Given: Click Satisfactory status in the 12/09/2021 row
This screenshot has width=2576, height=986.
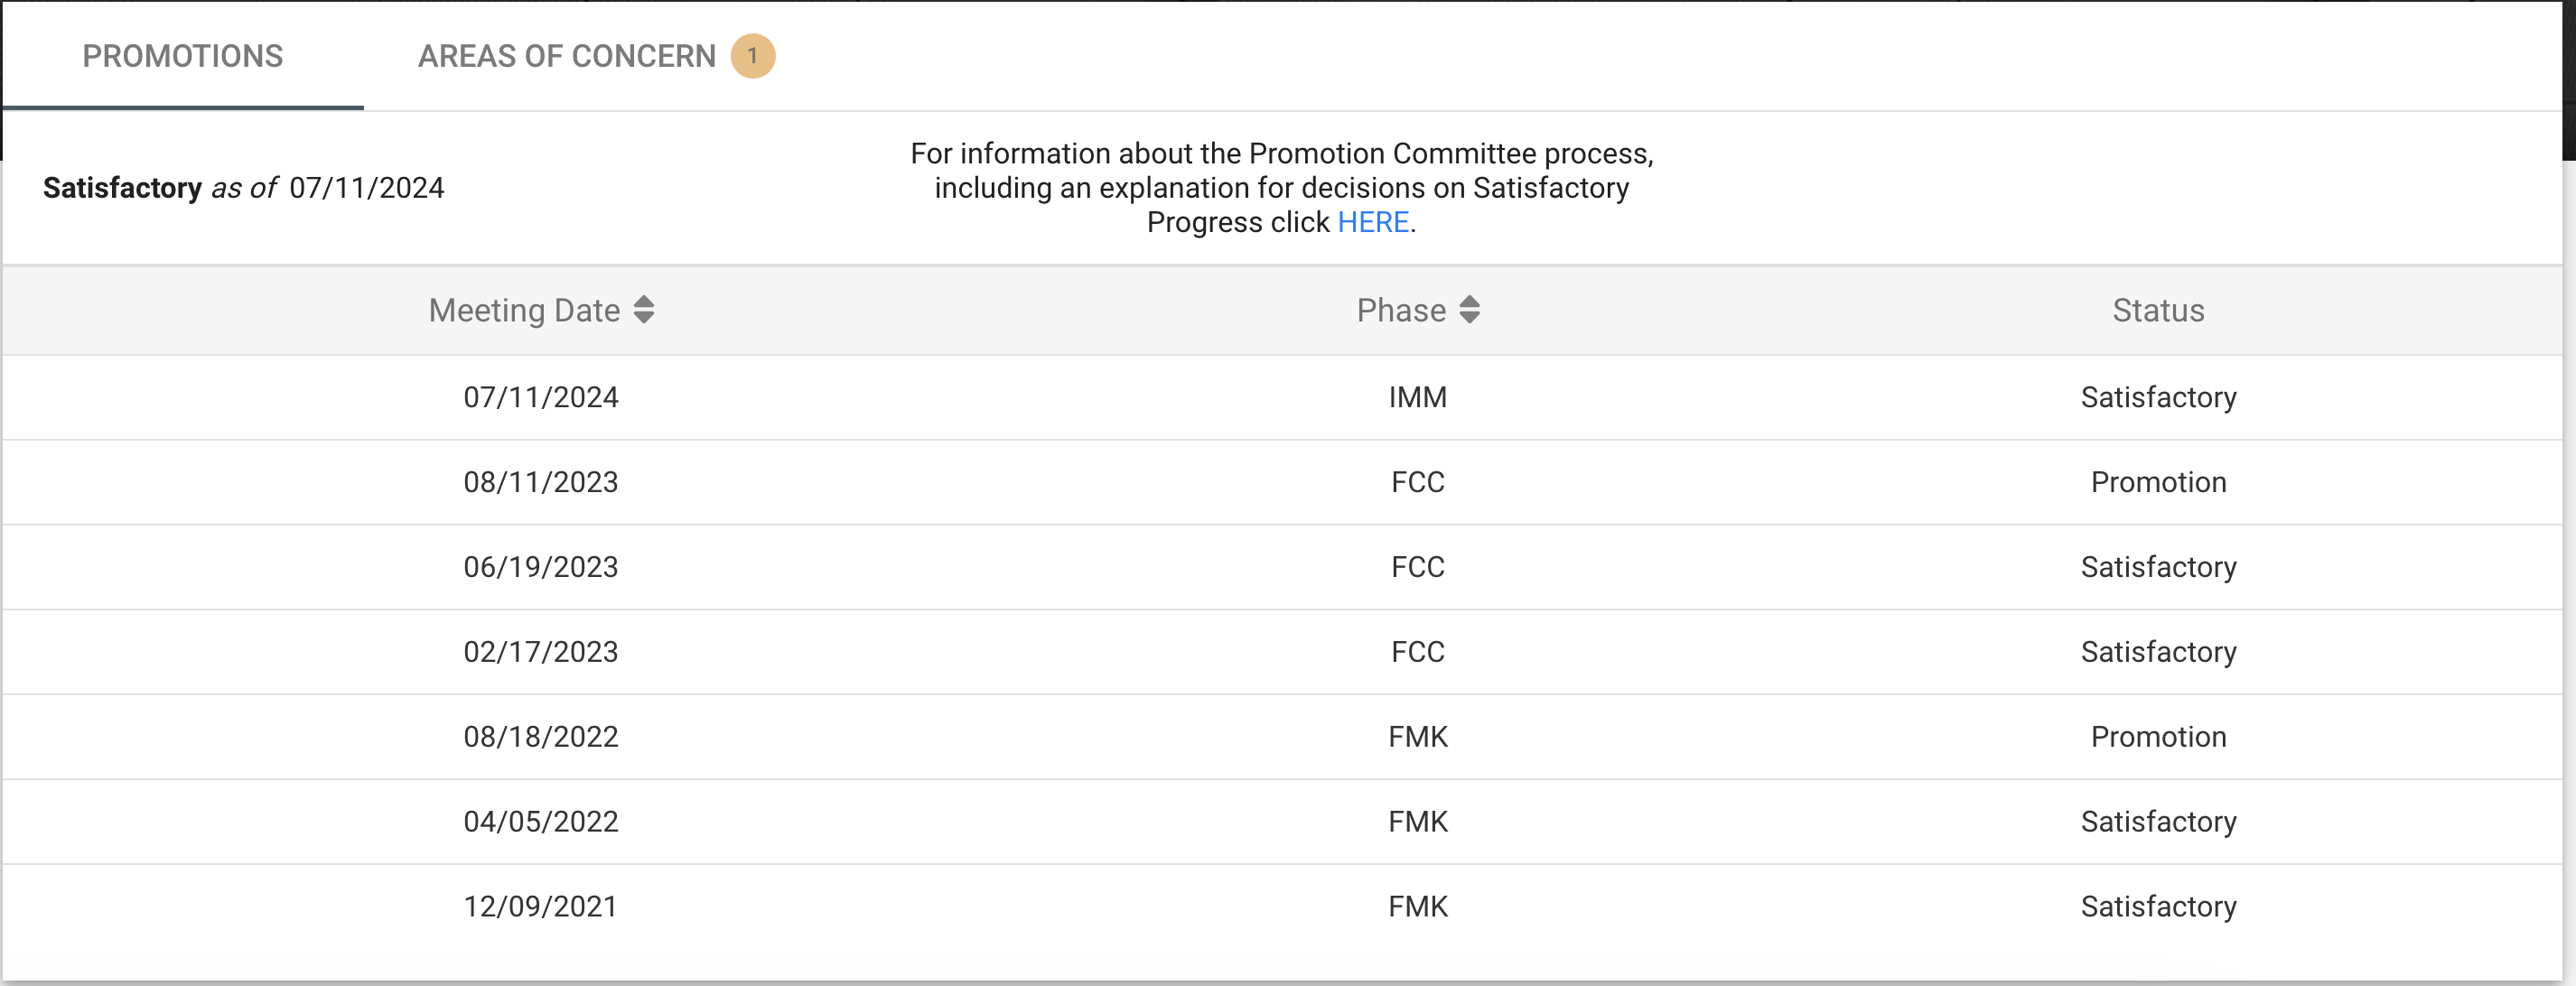Looking at the screenshot, I should coord(2158,907).
